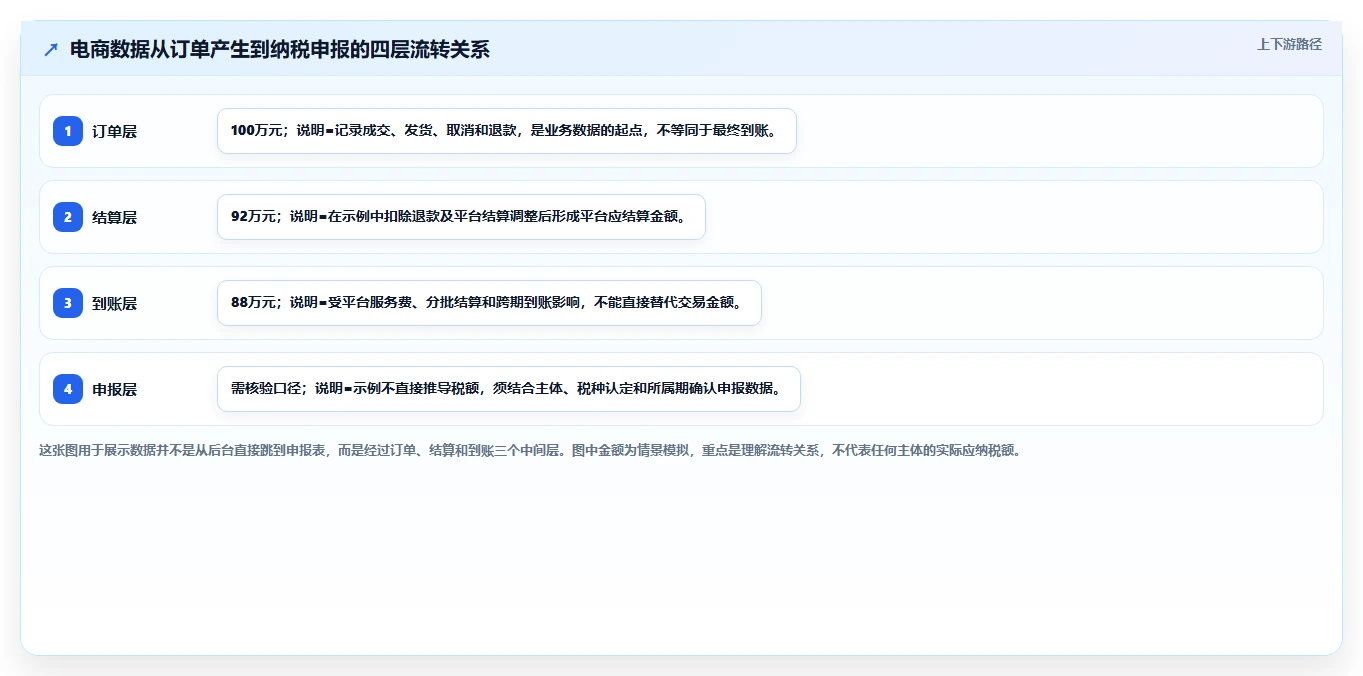Click the page title about 四层流转关系

[280, 49]
